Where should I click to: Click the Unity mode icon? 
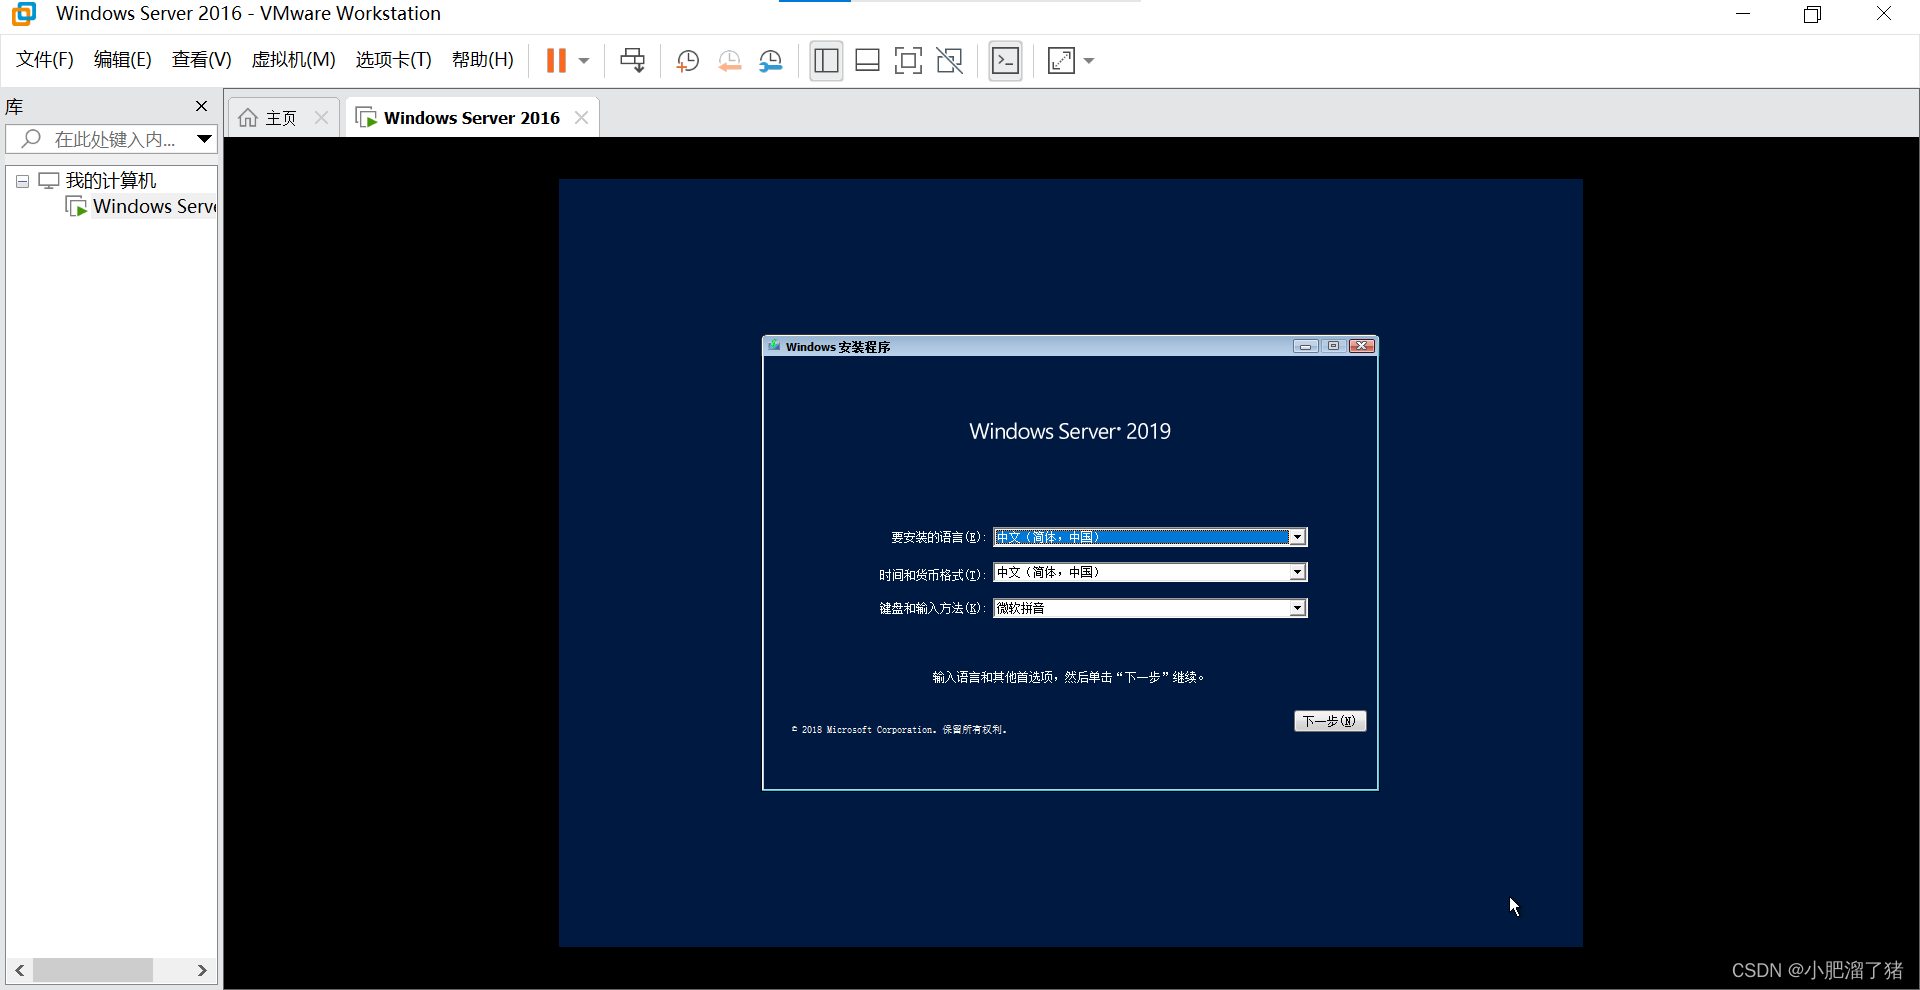tap(949, 61)
